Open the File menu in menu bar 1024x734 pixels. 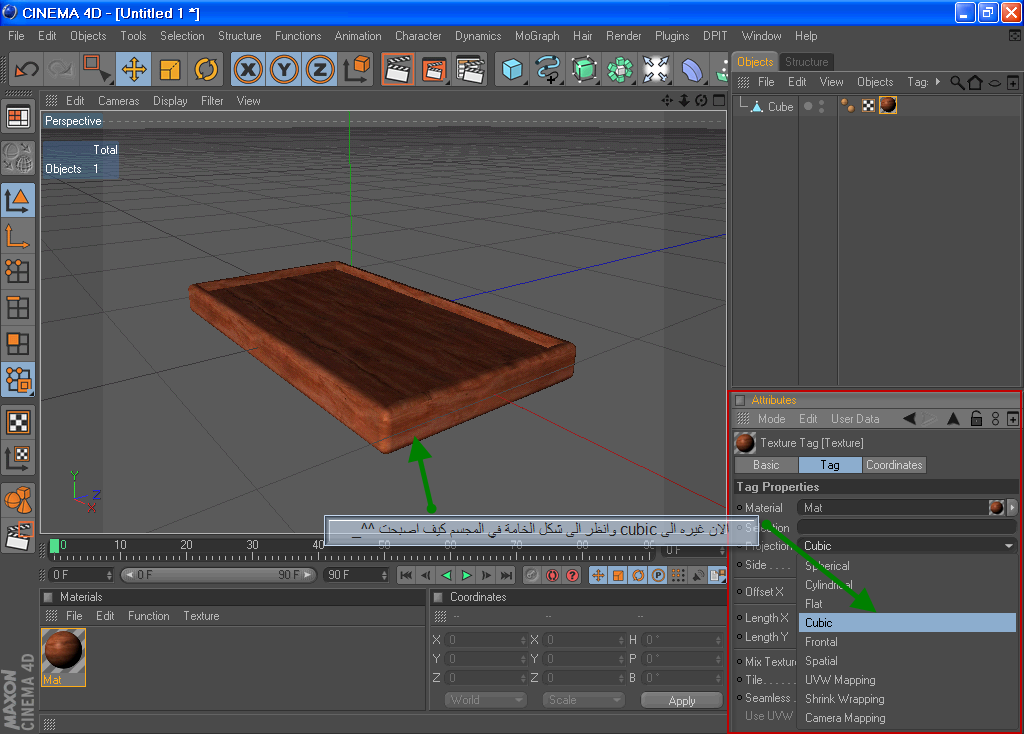(x=16, y=36)
